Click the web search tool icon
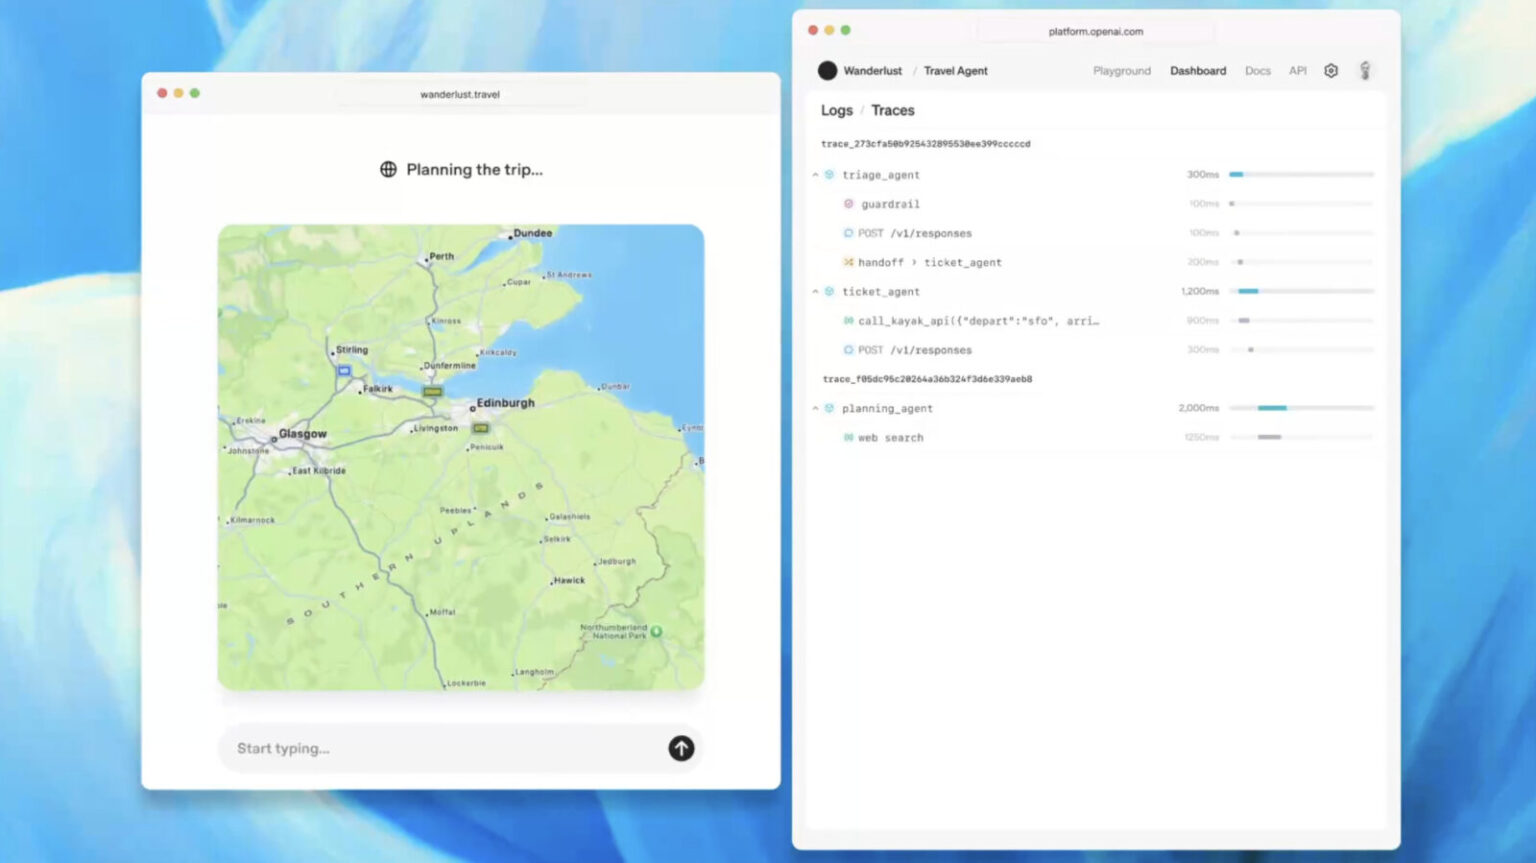The image size is (1536, 863). [x=848, y=438]
